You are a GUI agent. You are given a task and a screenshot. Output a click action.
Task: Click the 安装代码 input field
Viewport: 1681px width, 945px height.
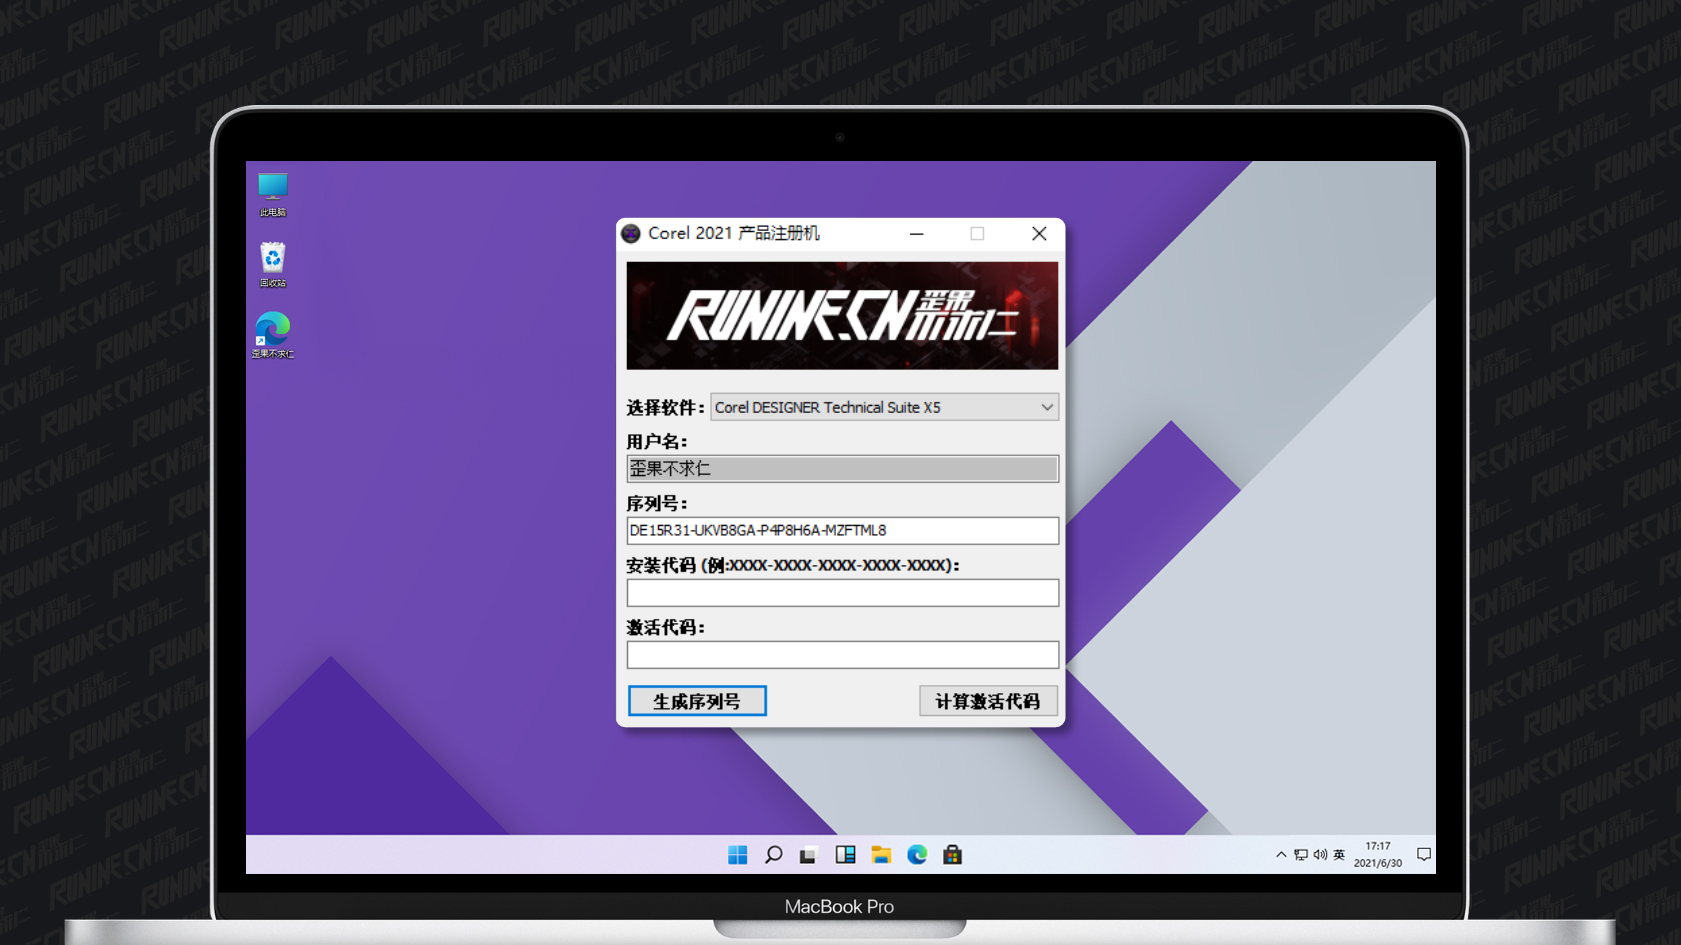(842, 592)
